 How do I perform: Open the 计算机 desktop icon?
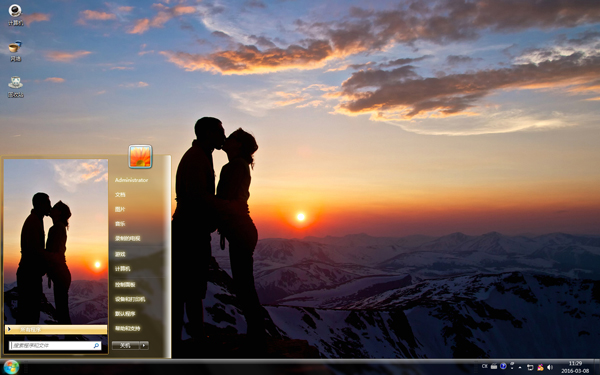15,15
